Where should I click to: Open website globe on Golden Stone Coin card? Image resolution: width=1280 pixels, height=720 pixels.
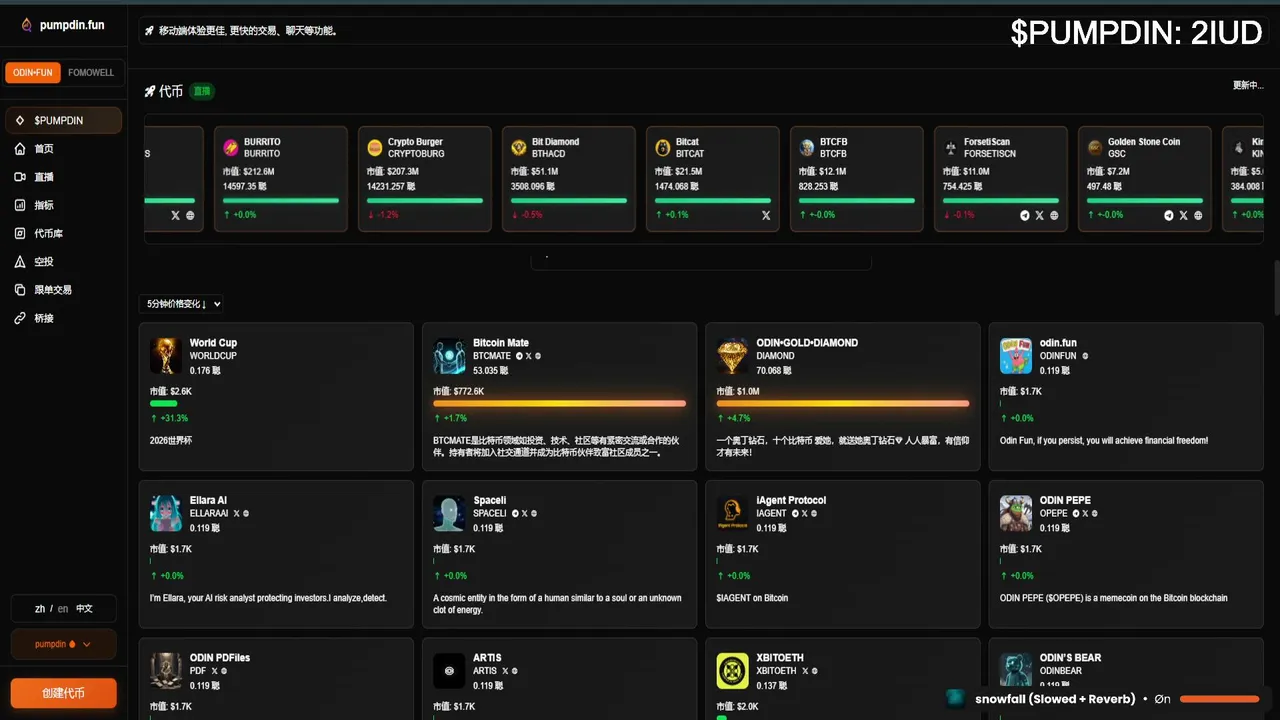[x=1198, y=215]
